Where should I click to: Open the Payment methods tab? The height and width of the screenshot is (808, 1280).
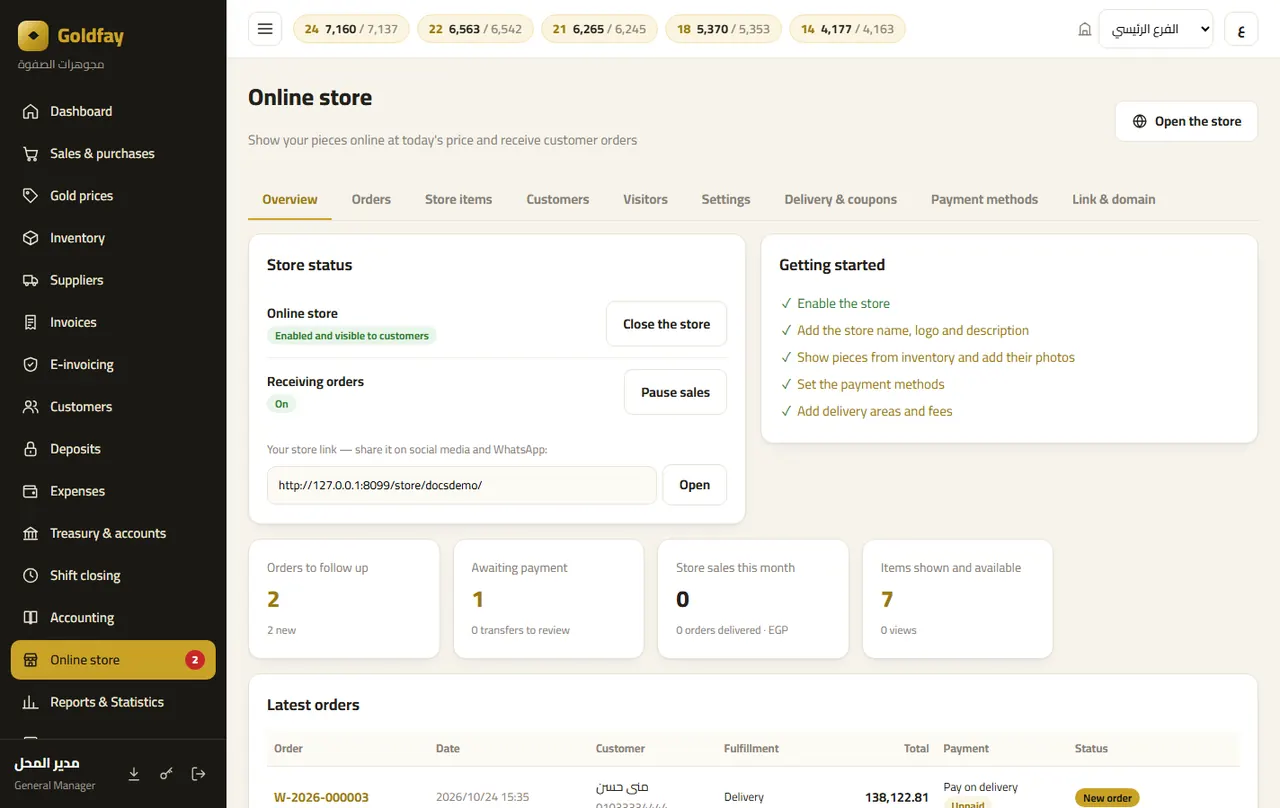(984, 199)
